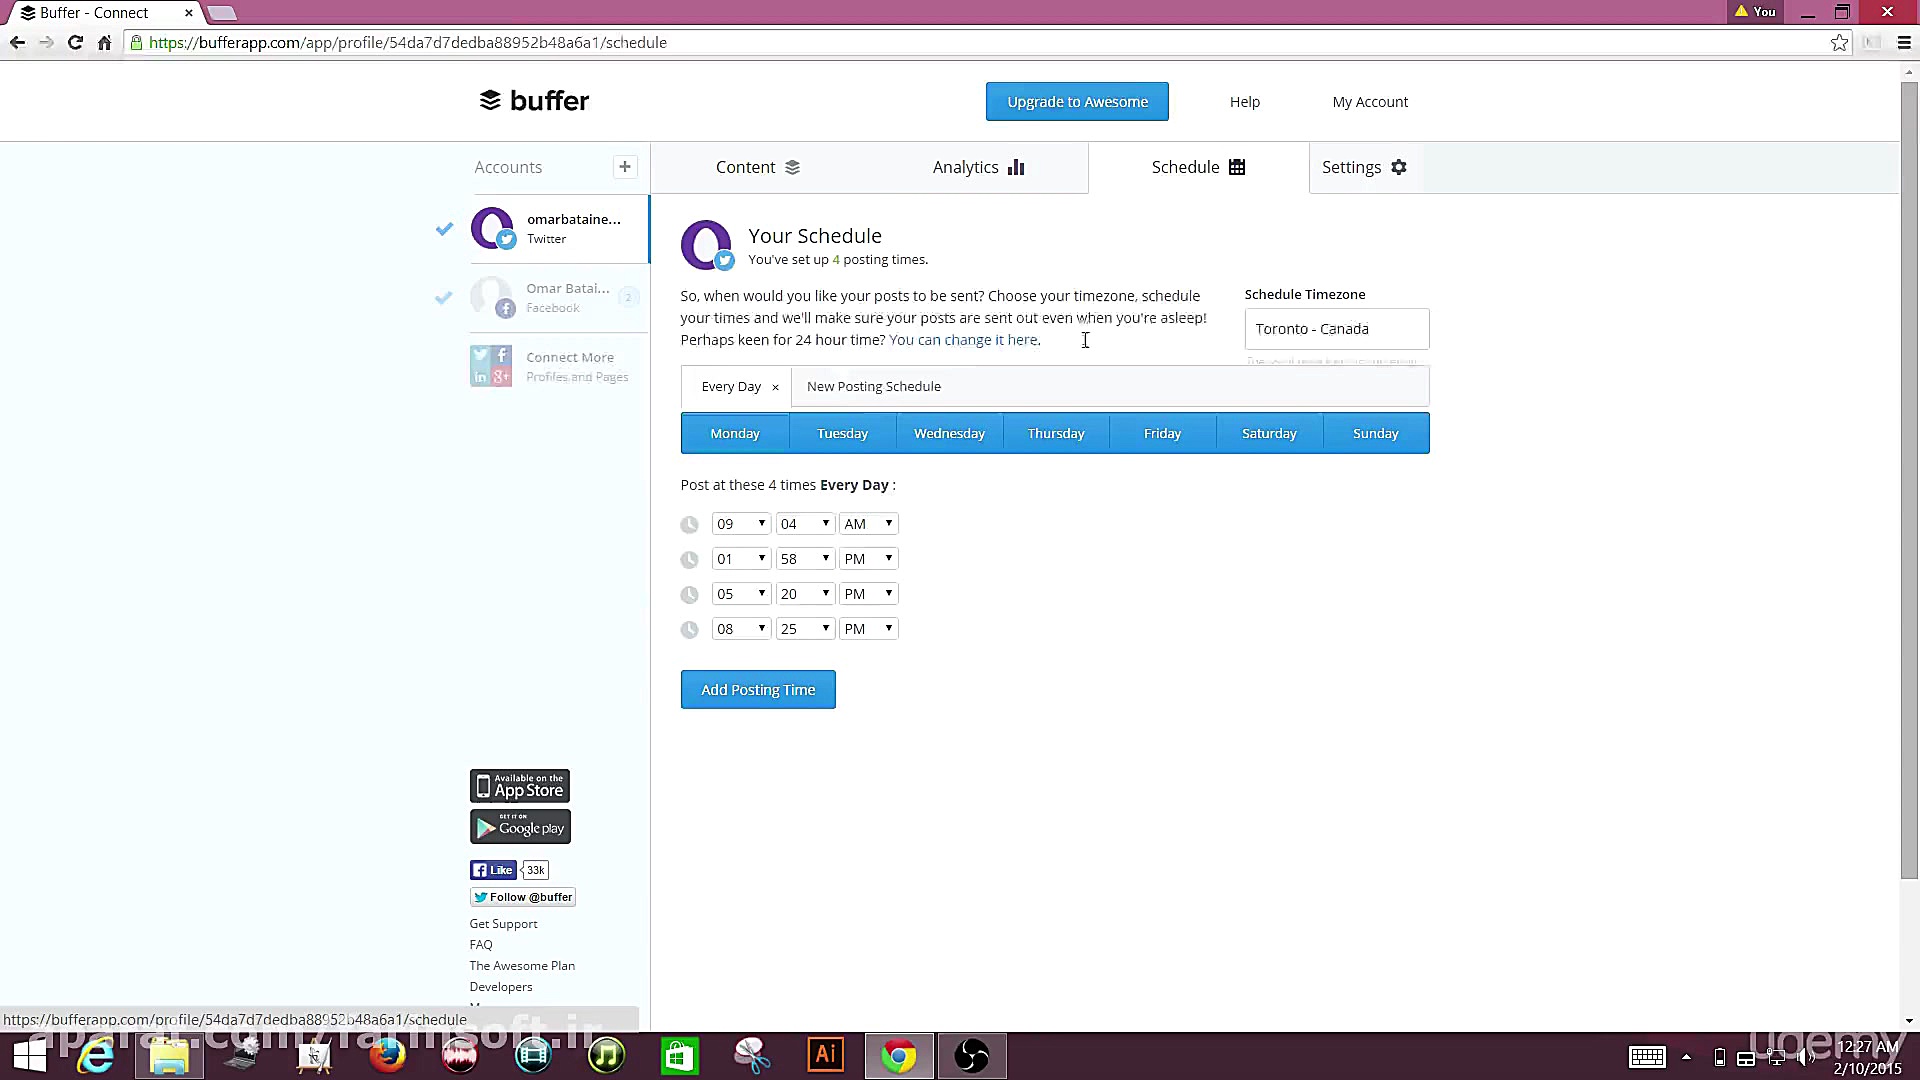Click the clock icon beside the 09:04 AM posting time

click(x=689, y=525)
